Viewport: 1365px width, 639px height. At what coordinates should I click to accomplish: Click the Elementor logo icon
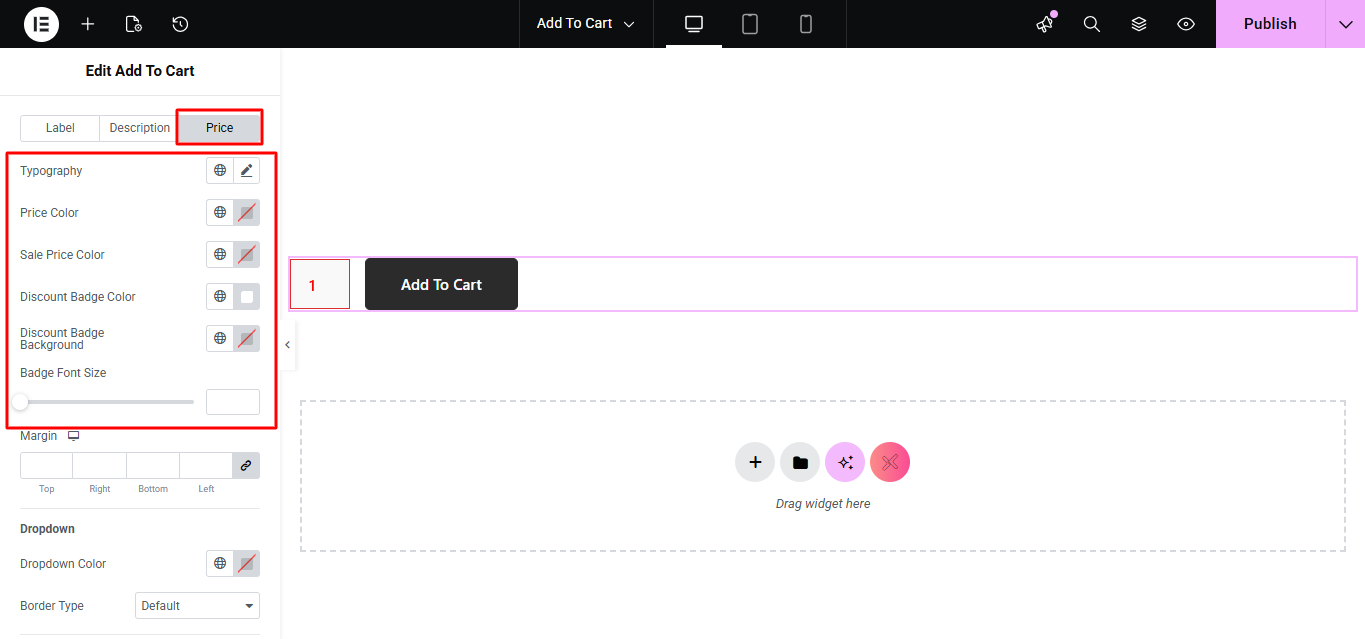(x=41, y=24)
